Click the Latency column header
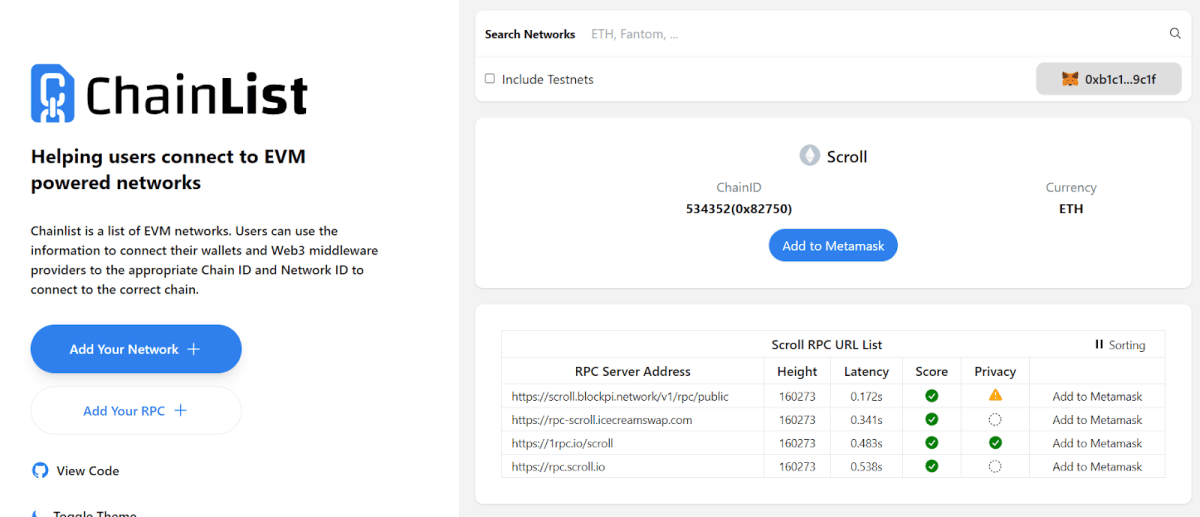Viewport: 1200px width, 517px height. (866, 372)
